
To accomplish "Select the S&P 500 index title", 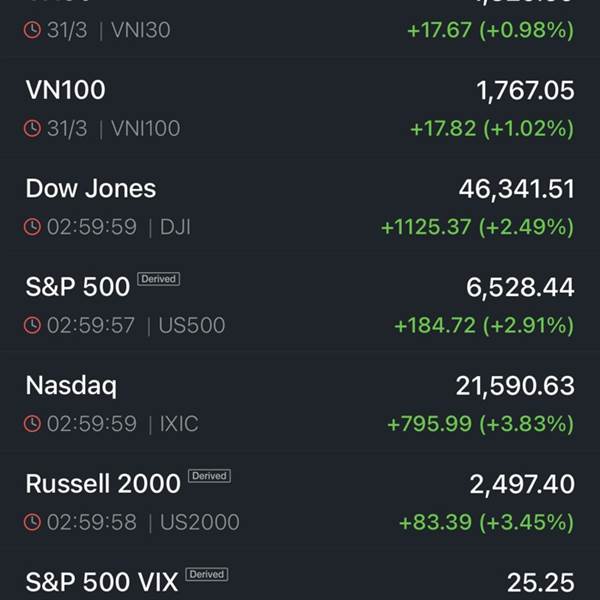I will coord(78,287).
